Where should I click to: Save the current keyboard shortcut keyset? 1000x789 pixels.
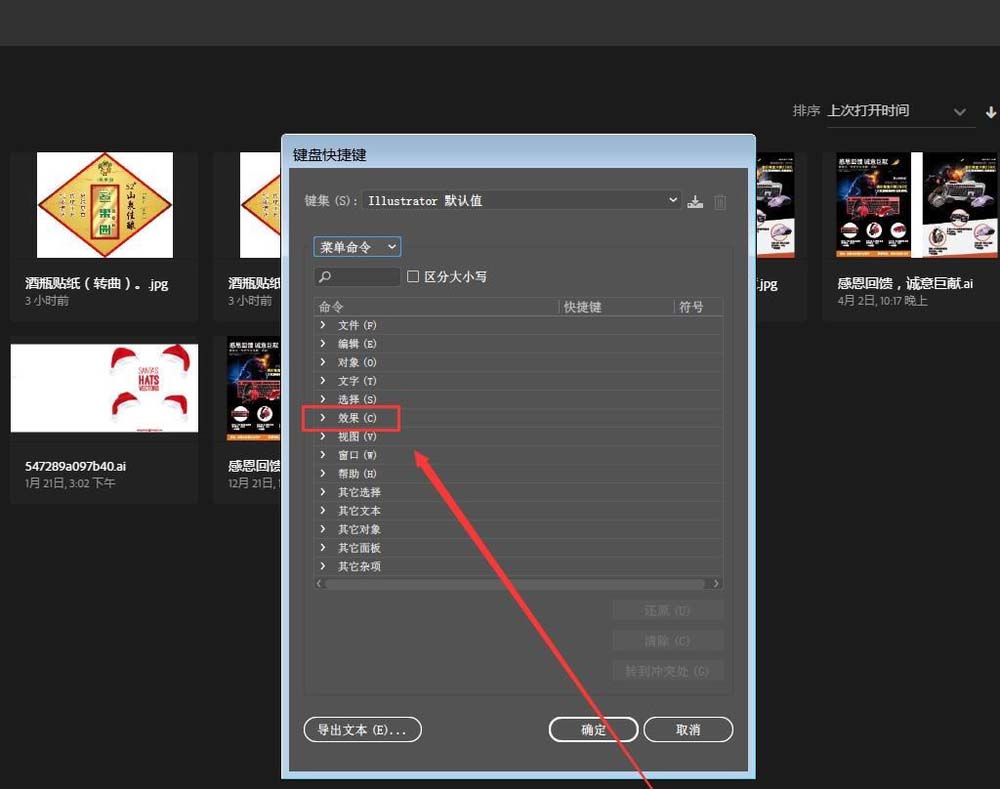coord(695,201)
